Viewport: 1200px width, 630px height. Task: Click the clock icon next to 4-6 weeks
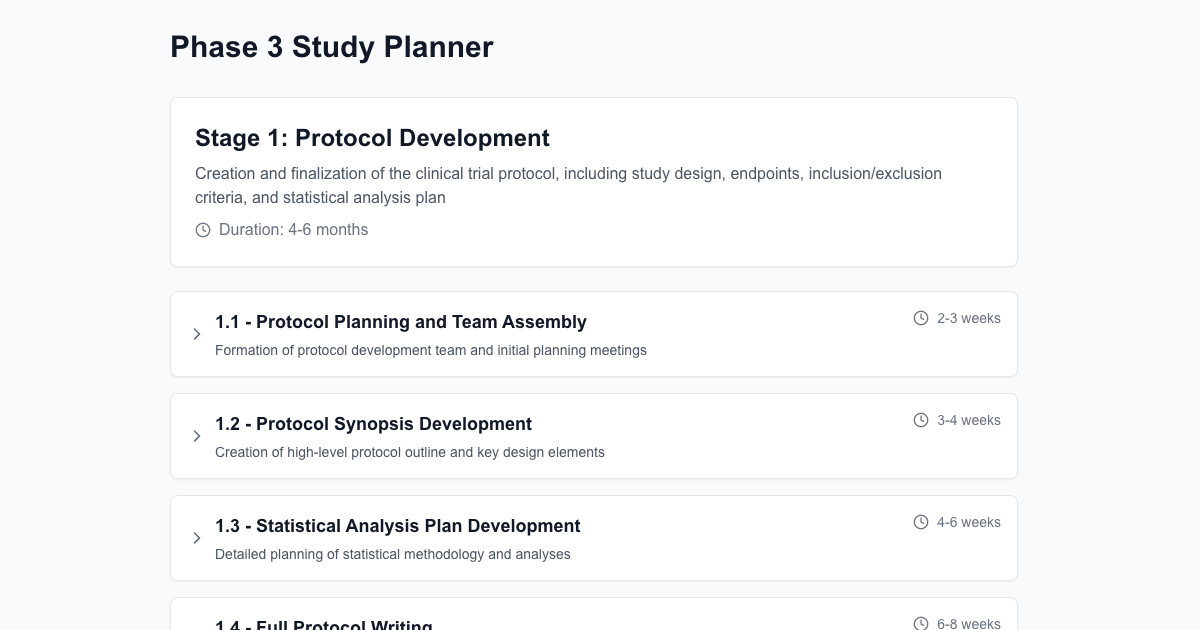[920, 522]
